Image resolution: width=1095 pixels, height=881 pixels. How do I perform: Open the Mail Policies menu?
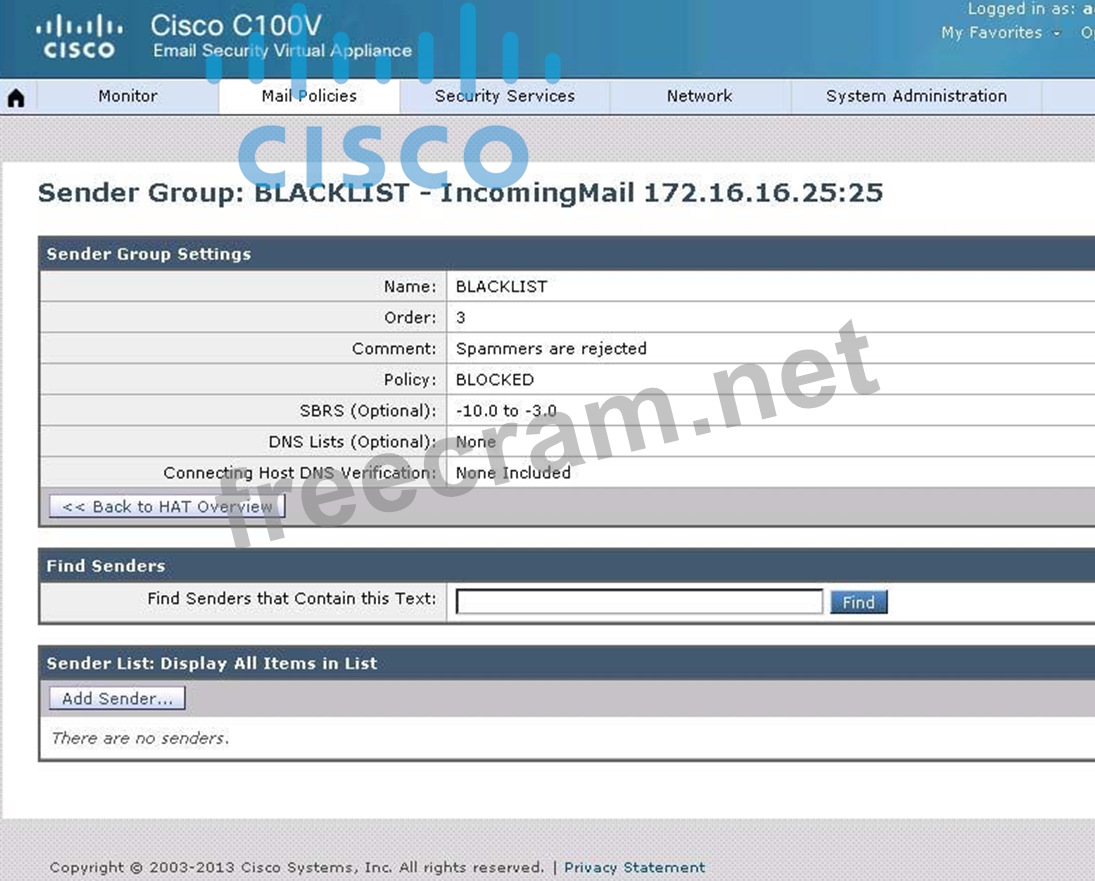point(309,96)
